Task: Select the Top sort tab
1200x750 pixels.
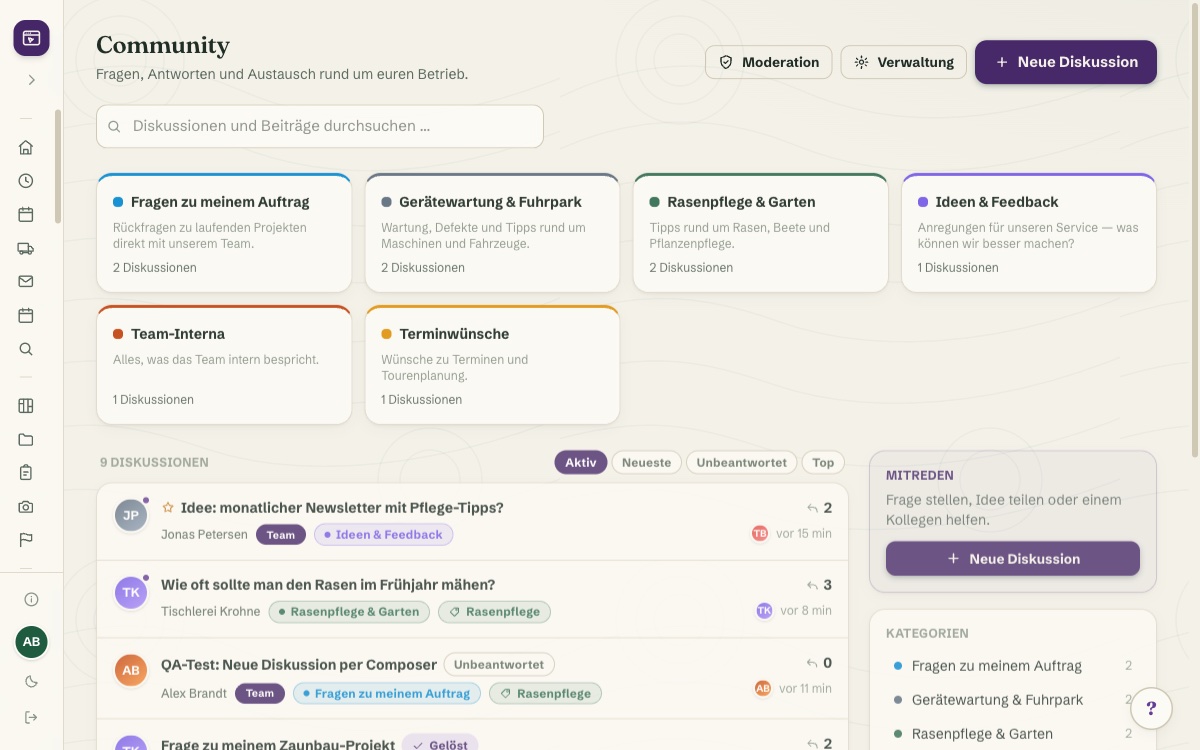Action: [823, 462]
